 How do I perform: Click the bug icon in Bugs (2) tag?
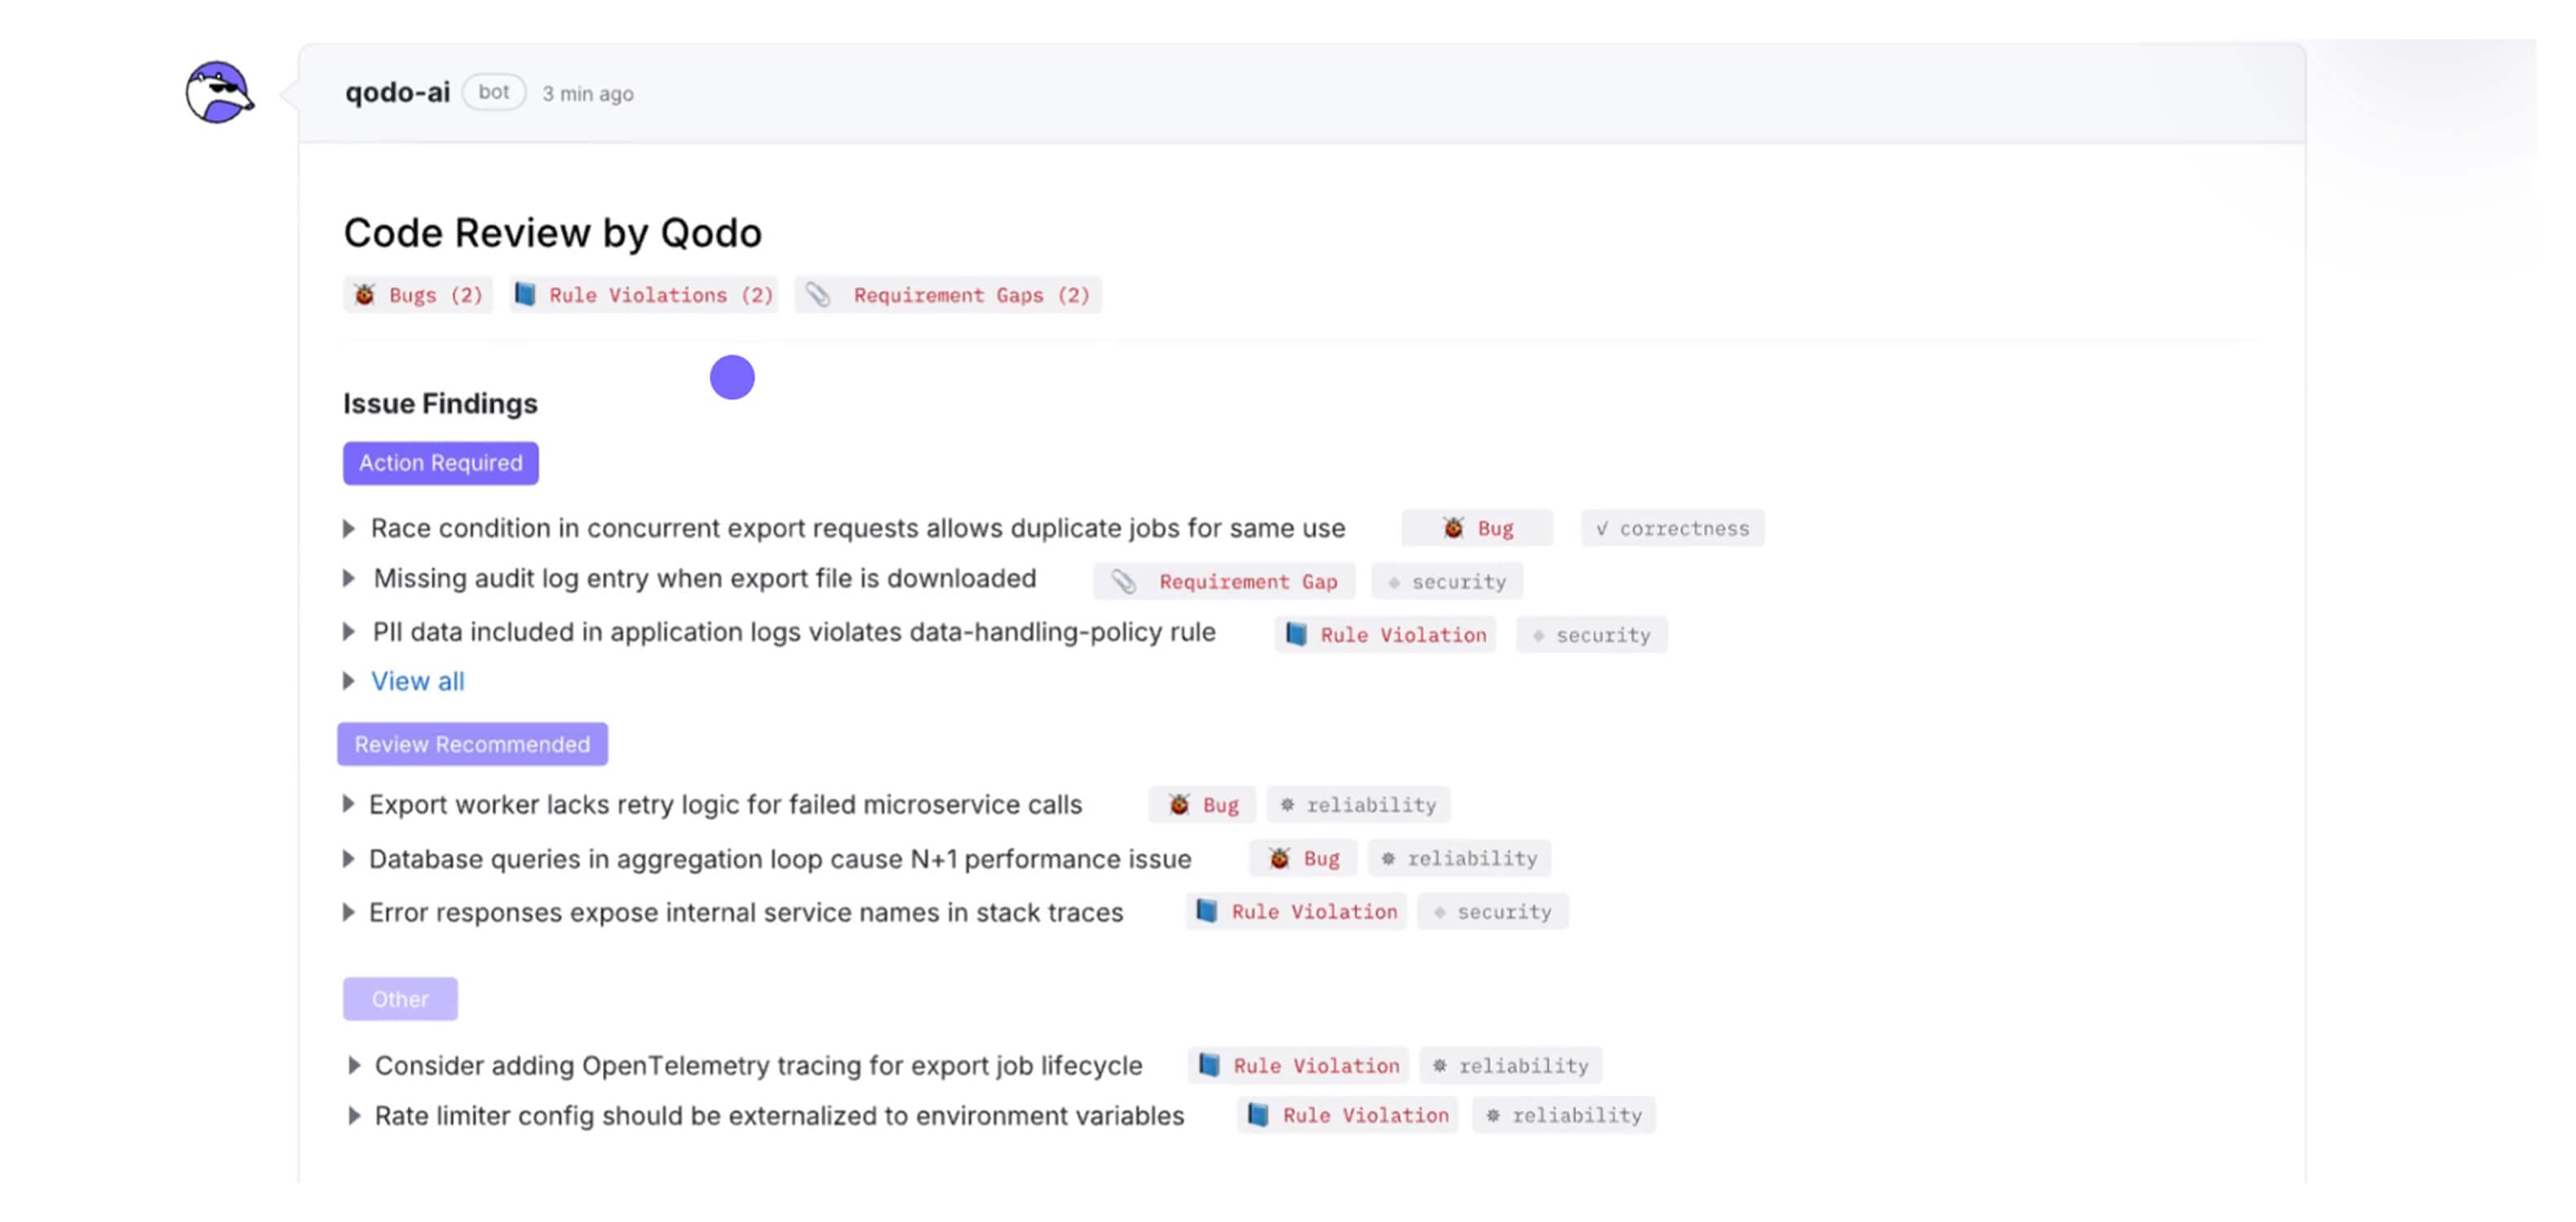(x=365, y=295)
